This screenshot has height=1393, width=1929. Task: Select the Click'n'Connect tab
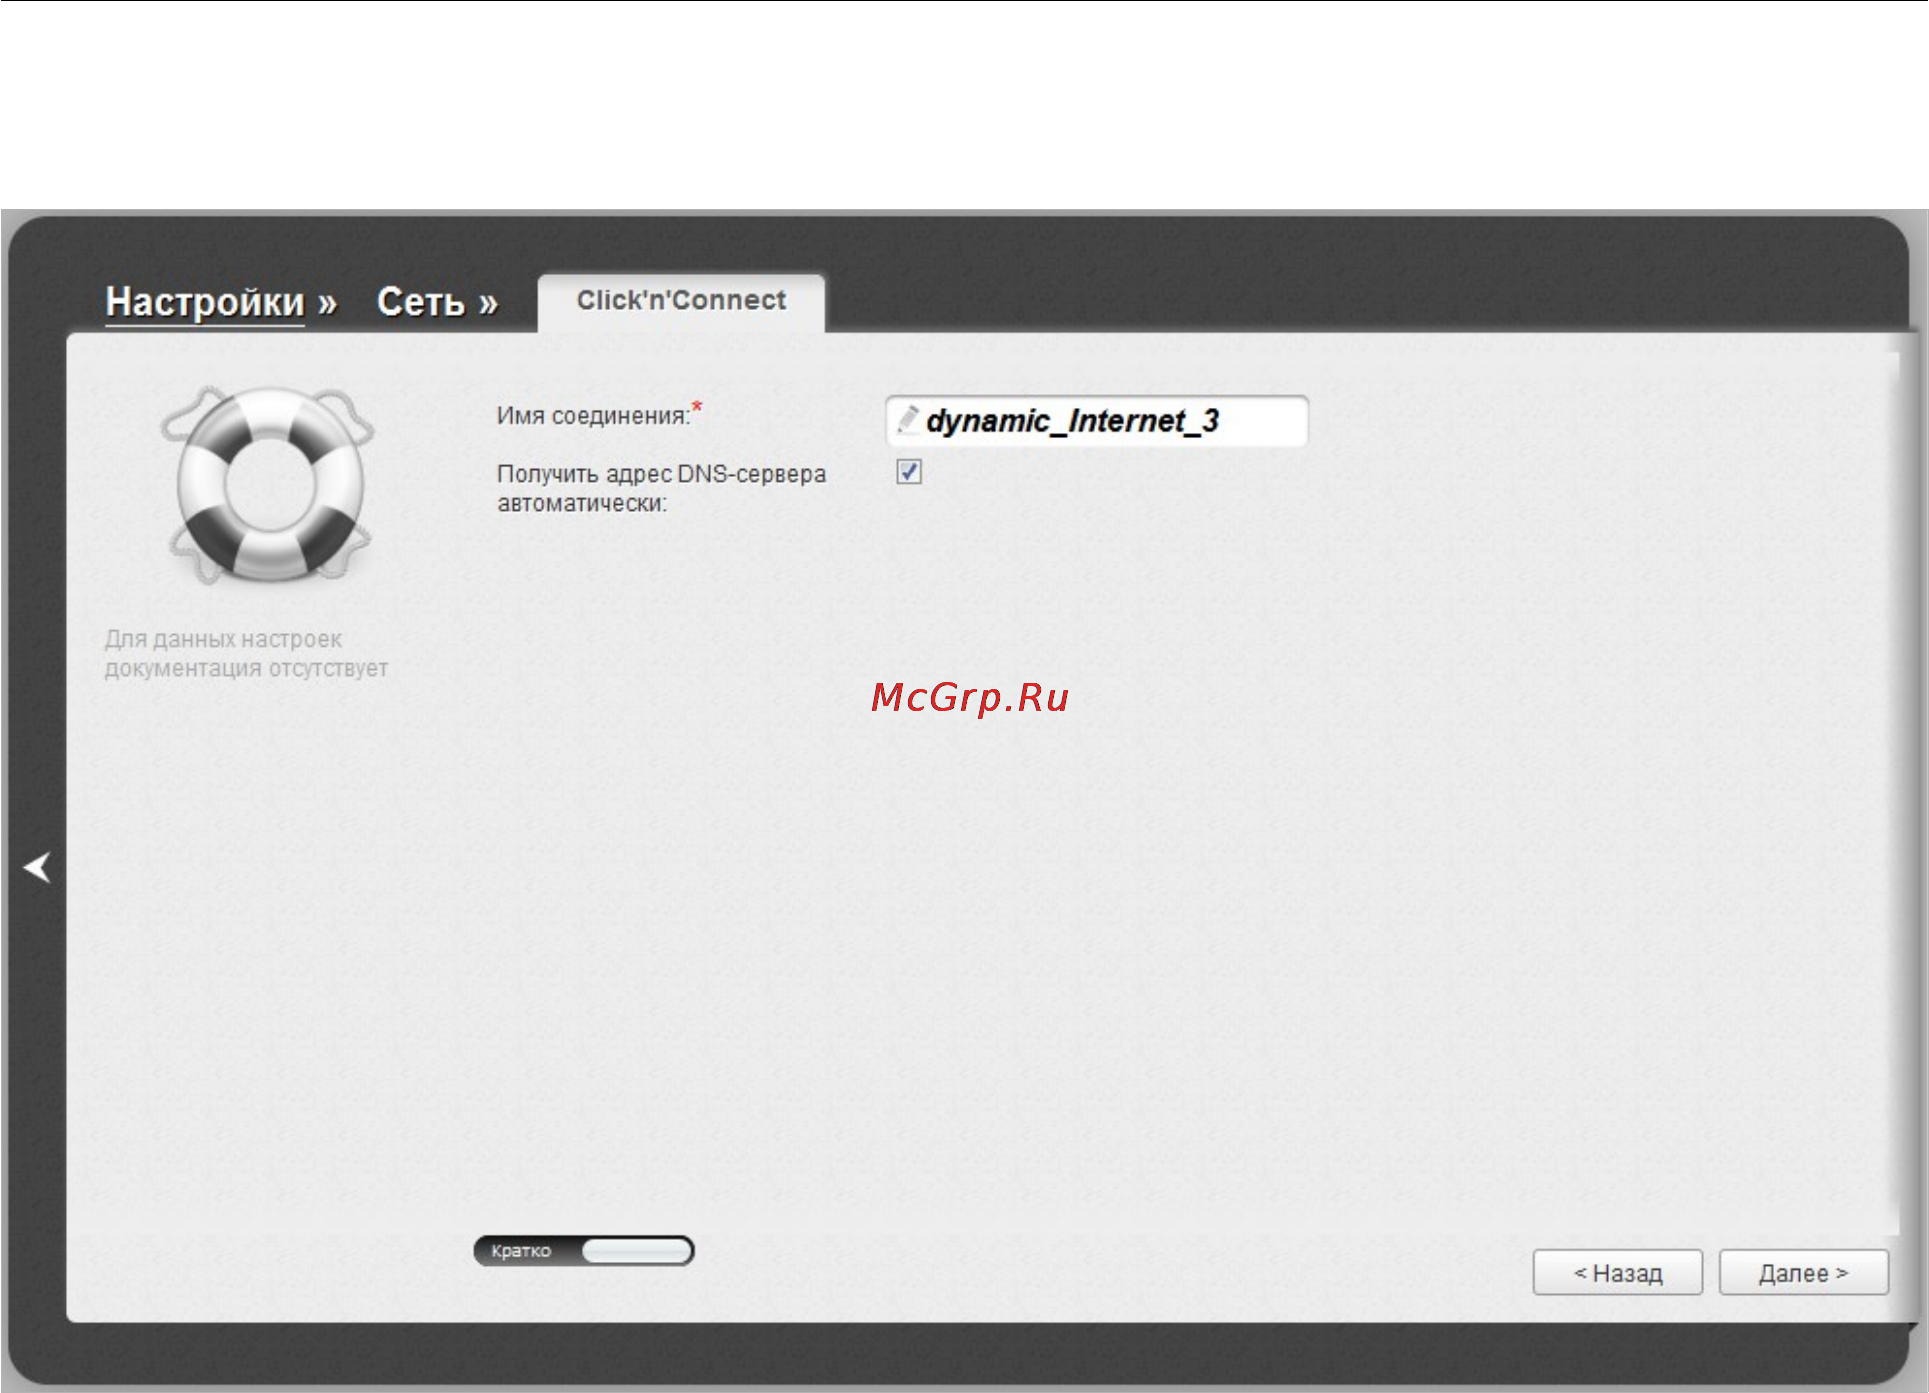click(x=681, y=301)
